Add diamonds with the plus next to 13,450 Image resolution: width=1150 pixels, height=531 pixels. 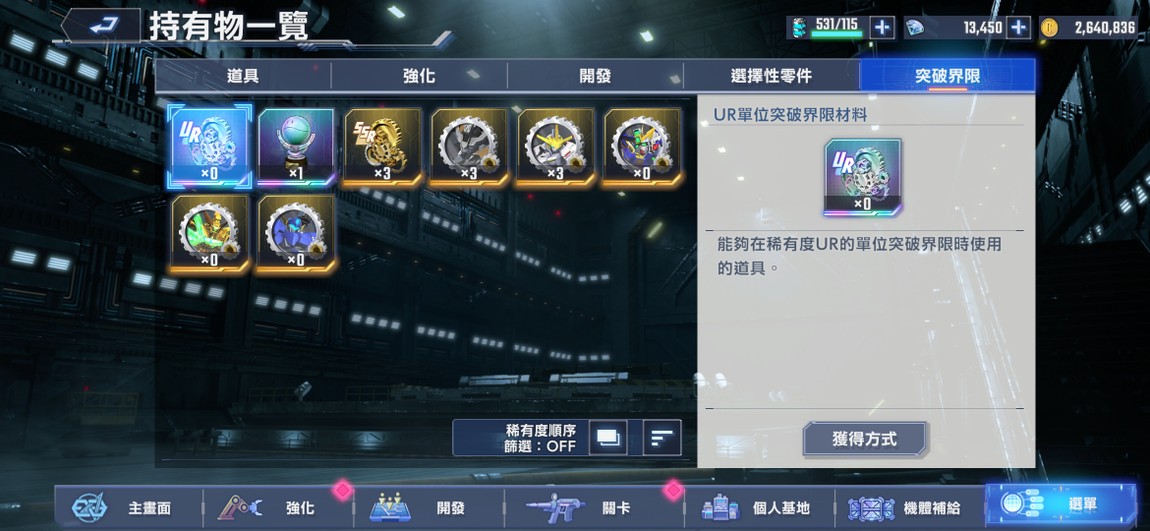point(1017,28)
